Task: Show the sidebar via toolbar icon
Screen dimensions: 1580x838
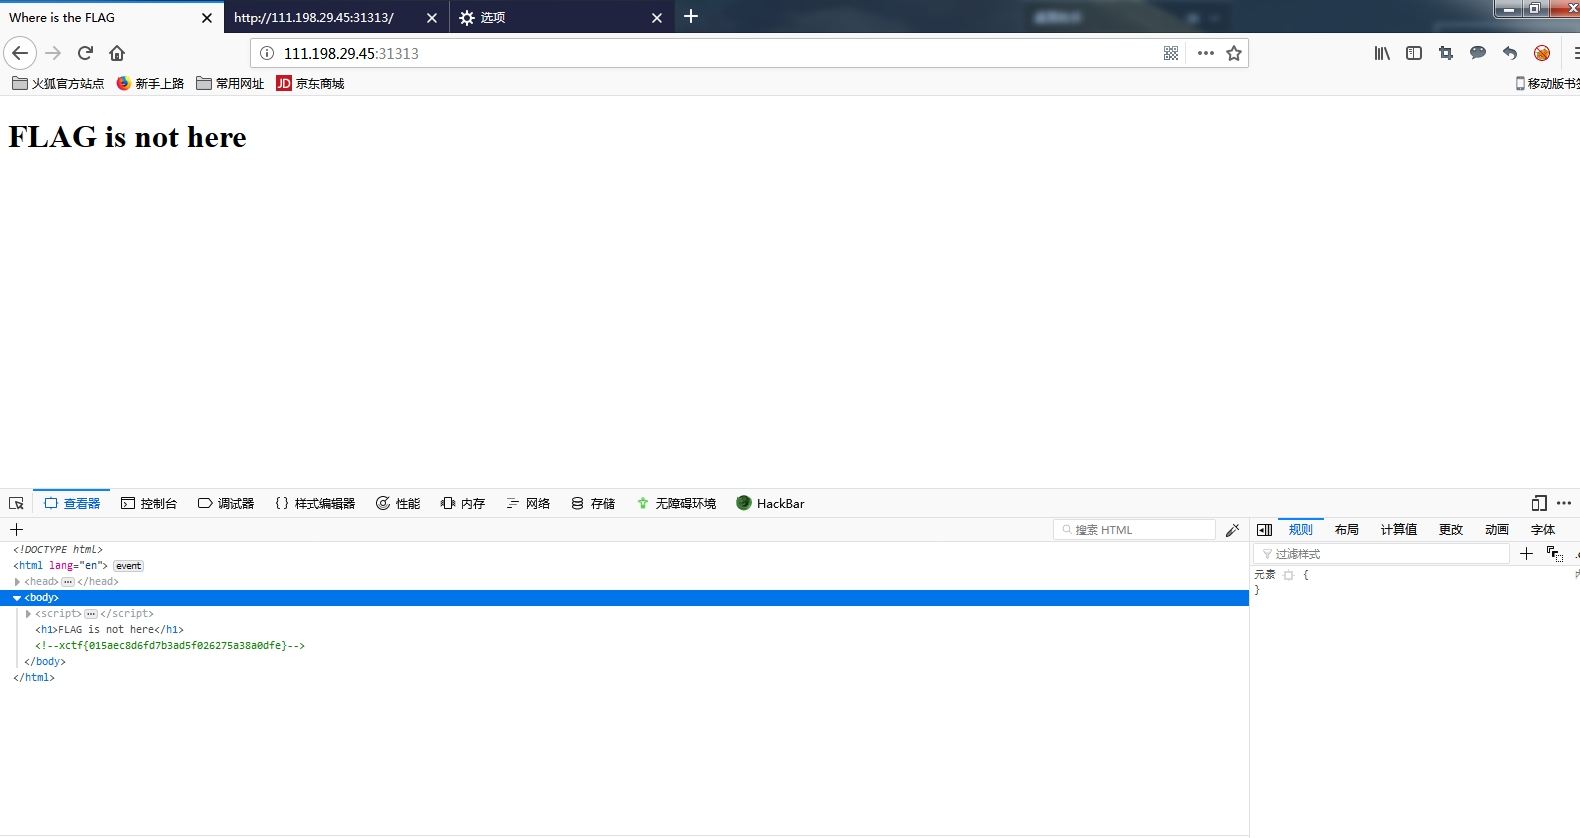Action: 1414,53
